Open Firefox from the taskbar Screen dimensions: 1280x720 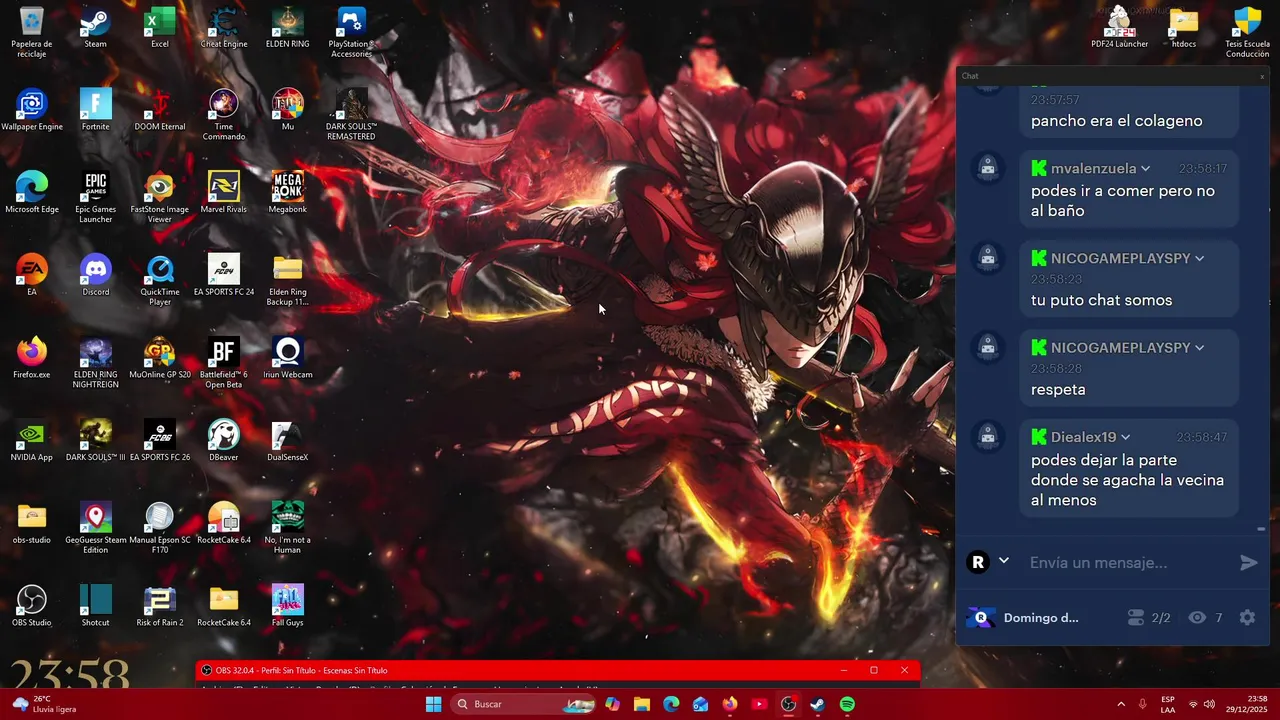[x=730, y=704]
